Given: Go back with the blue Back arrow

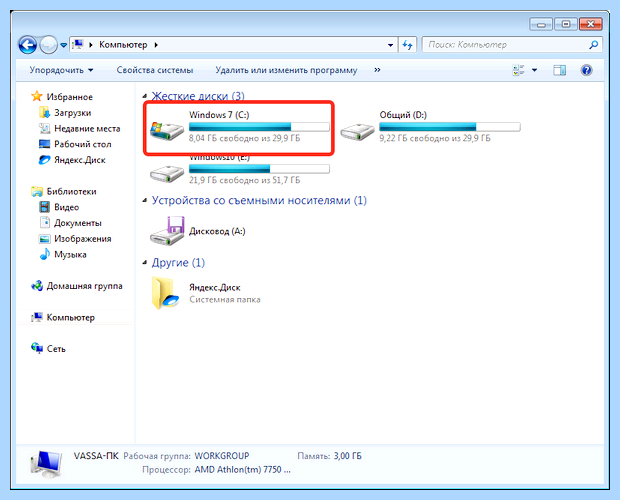Looking at the screenshot, I should click(27, 45).
